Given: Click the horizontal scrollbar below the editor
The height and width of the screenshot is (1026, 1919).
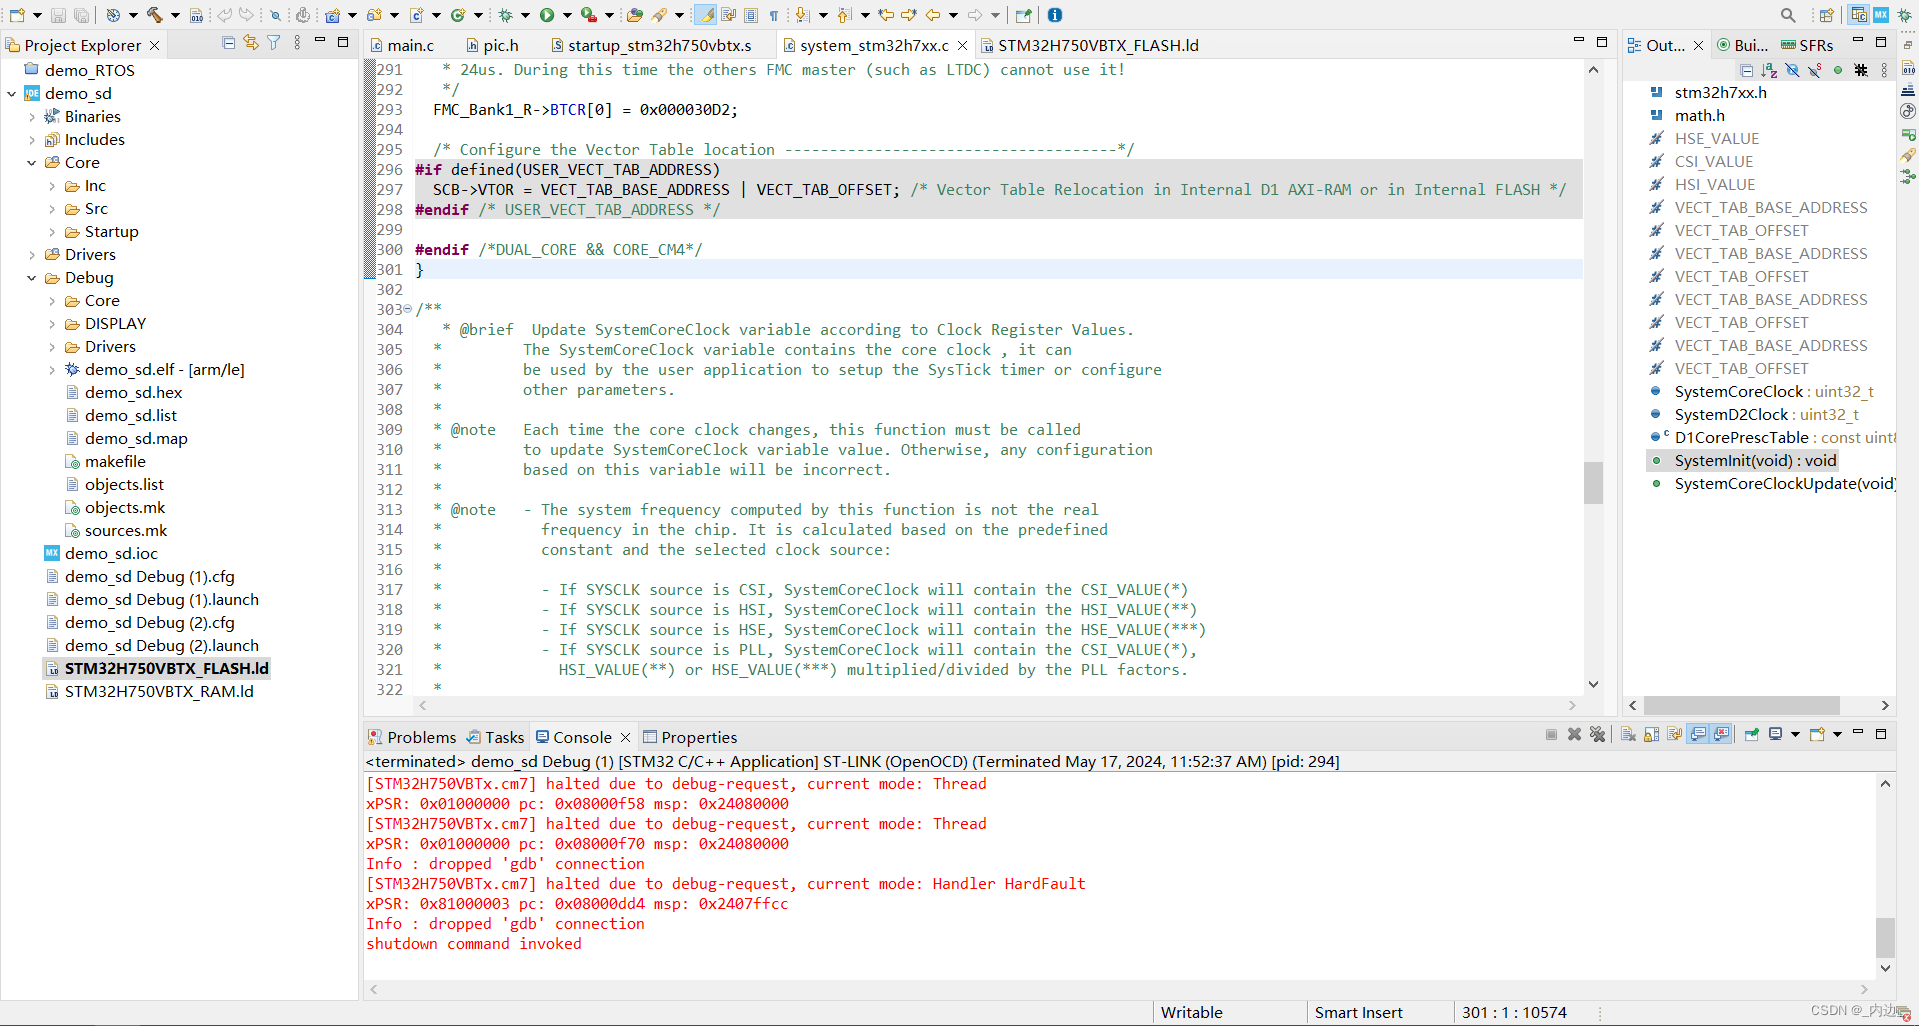Looking at the screenshot, I should [1000, 705].
